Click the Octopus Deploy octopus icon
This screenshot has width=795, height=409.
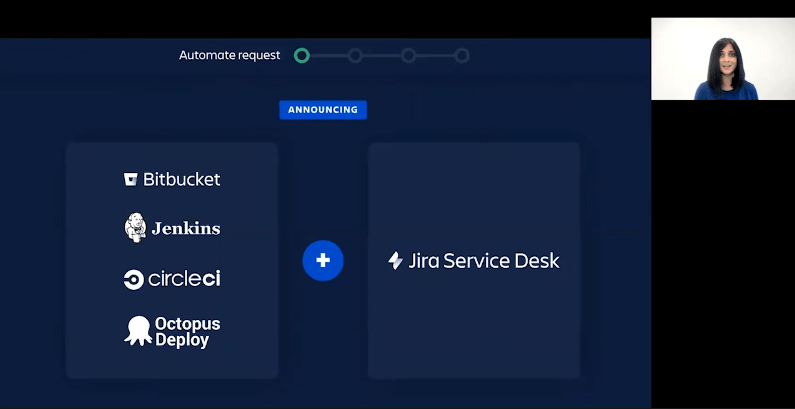point(137,331)
